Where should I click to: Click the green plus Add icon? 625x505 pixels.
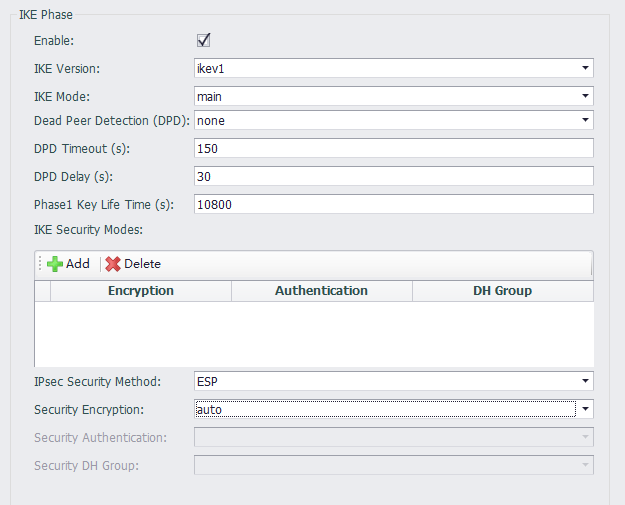(x=55, y=264)
